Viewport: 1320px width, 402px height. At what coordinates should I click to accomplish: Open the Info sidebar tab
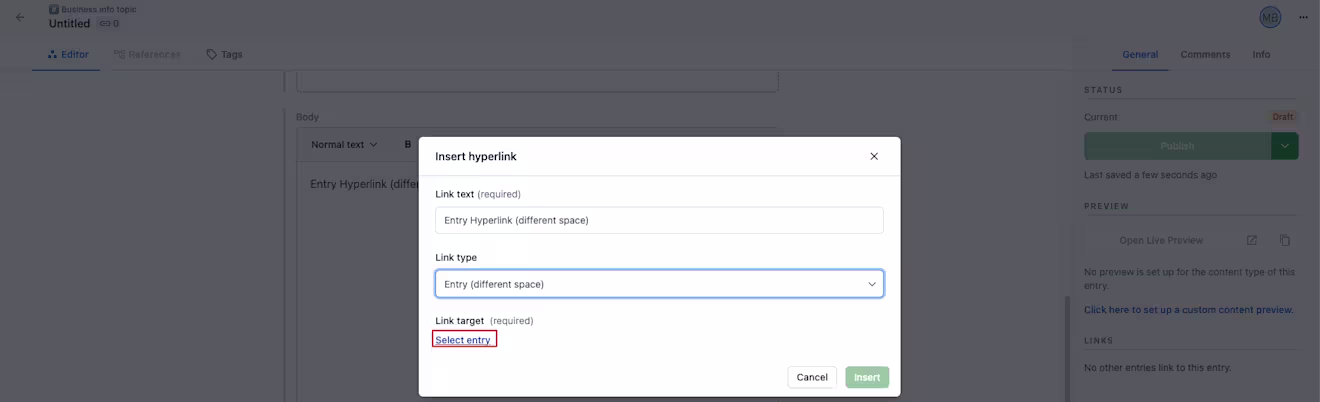pos(1262,55)
